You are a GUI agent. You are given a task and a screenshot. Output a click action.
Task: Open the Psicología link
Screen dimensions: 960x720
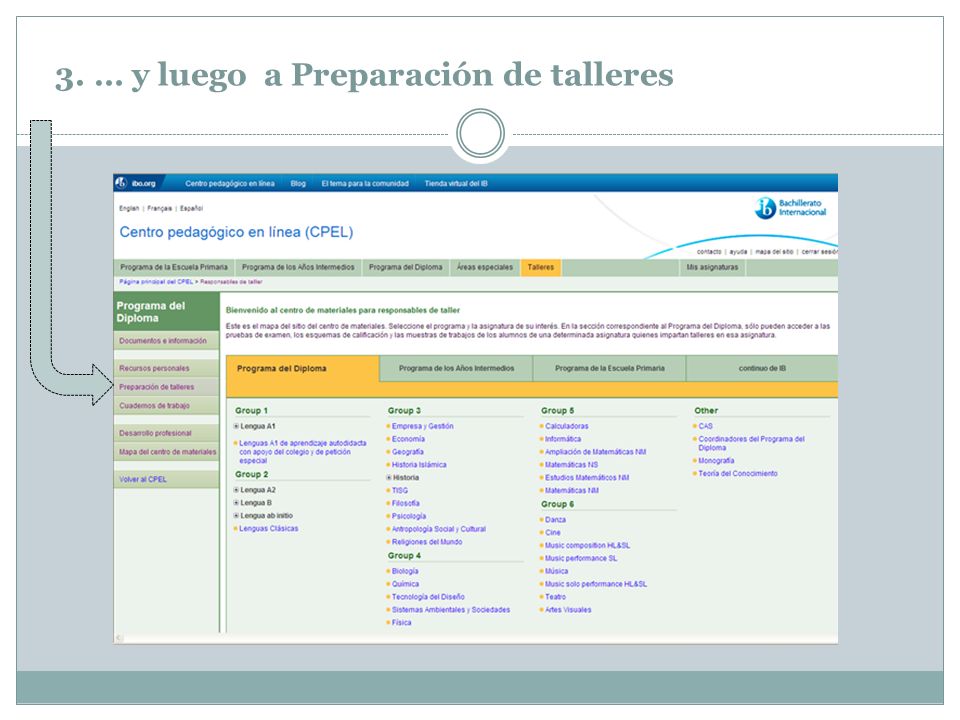pyautogui.click(x=409, y=516)
